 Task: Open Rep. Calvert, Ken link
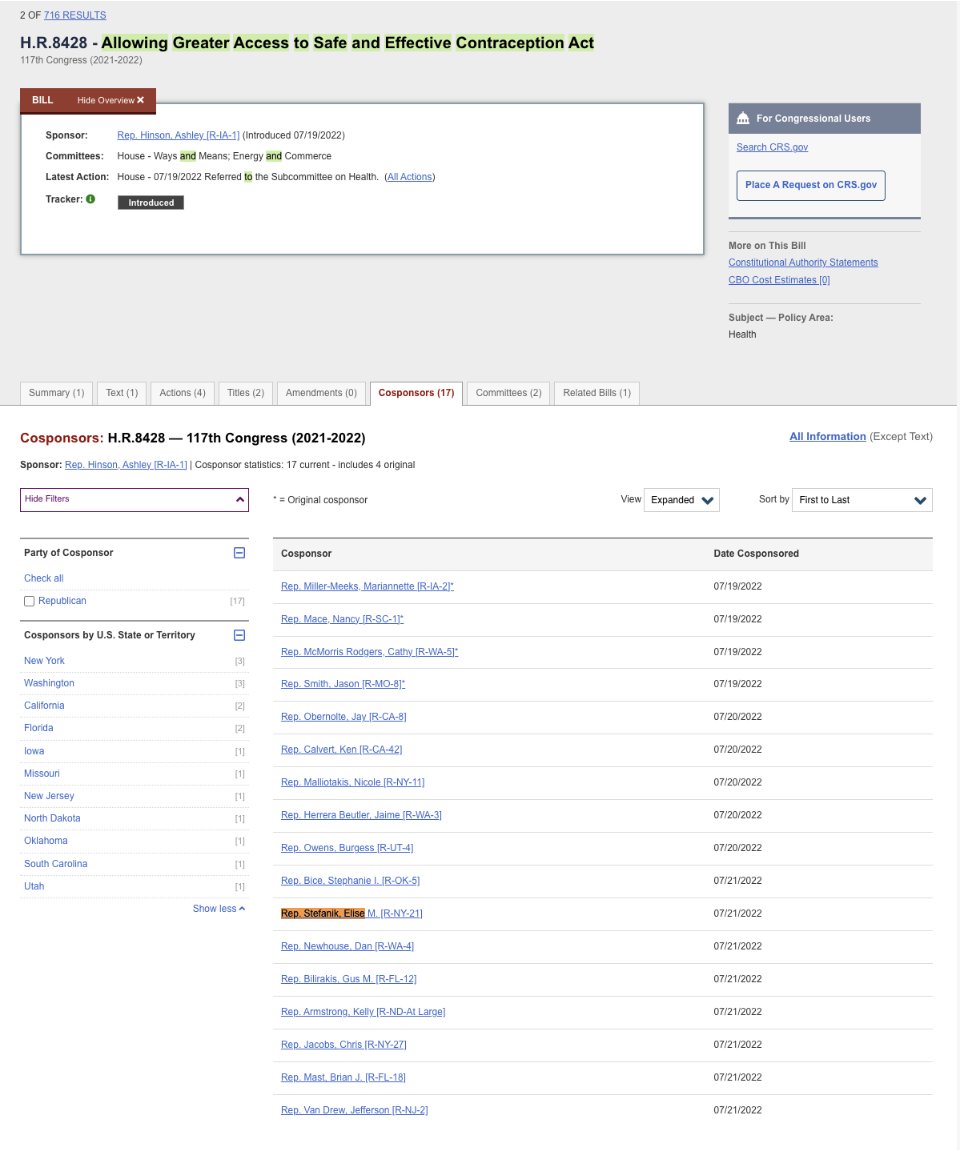(x=342, y=750)
